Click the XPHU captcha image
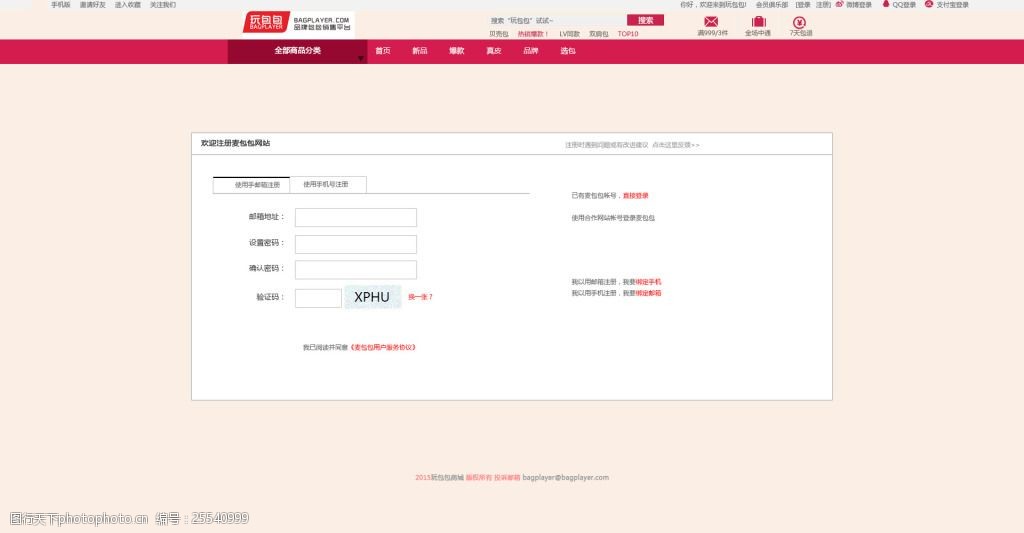Image resolution: width=1024 pixels, height=533 pixels. point(372,297)
